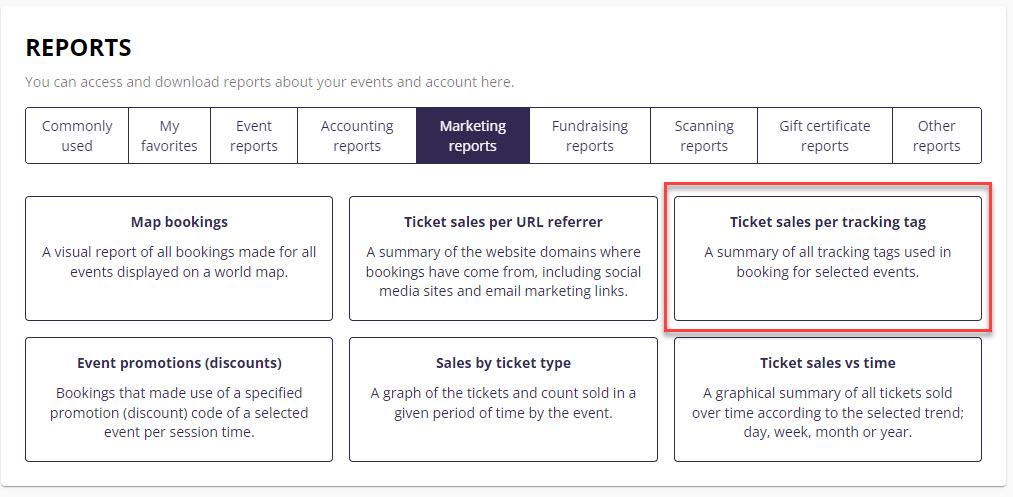Click the world map bookings description text
The height and width of the screenshot is (497, 1013).
(179, 262)
